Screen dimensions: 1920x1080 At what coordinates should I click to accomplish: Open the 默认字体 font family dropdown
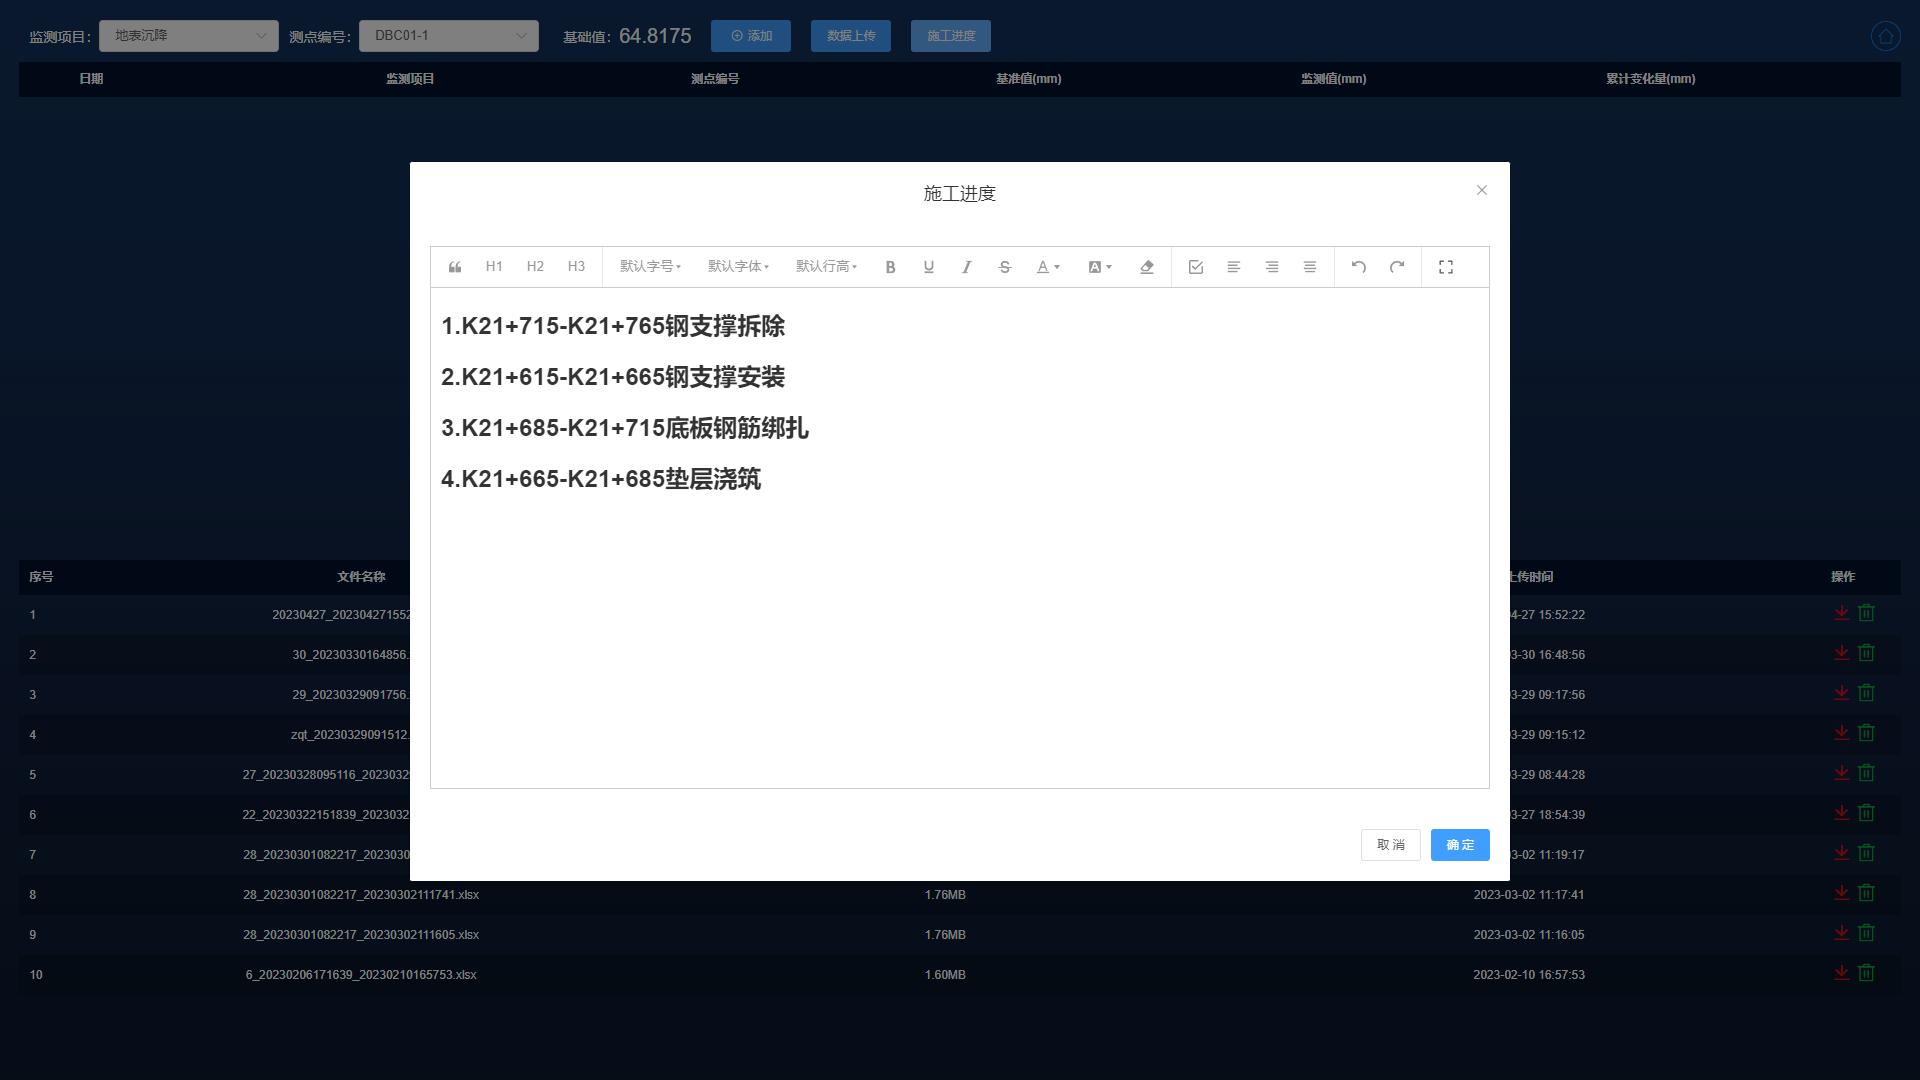[738, 266]
